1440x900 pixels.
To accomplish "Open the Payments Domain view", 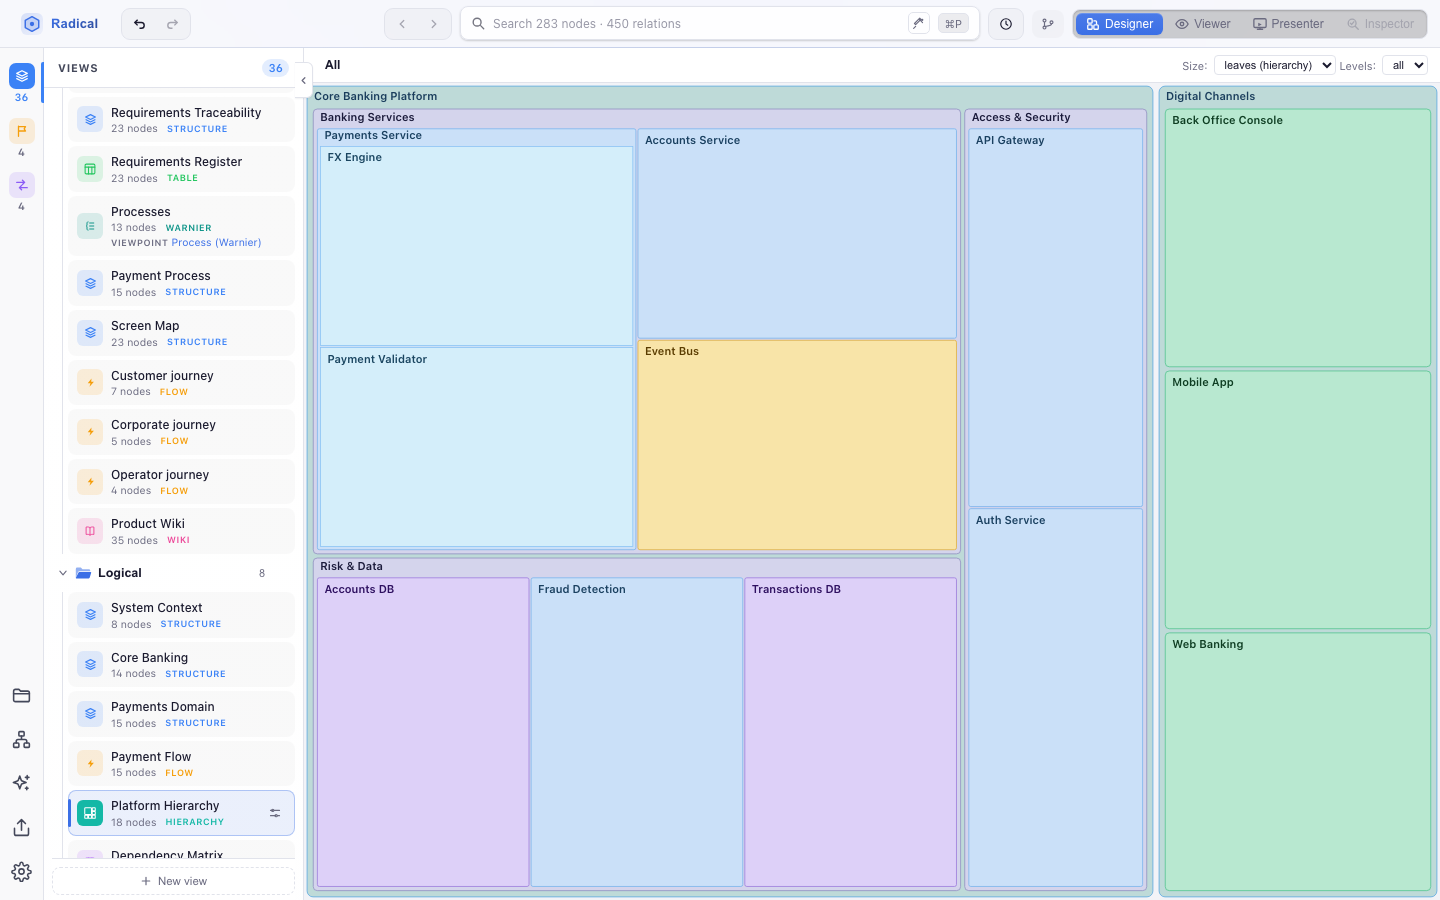I will click(181, 714).
